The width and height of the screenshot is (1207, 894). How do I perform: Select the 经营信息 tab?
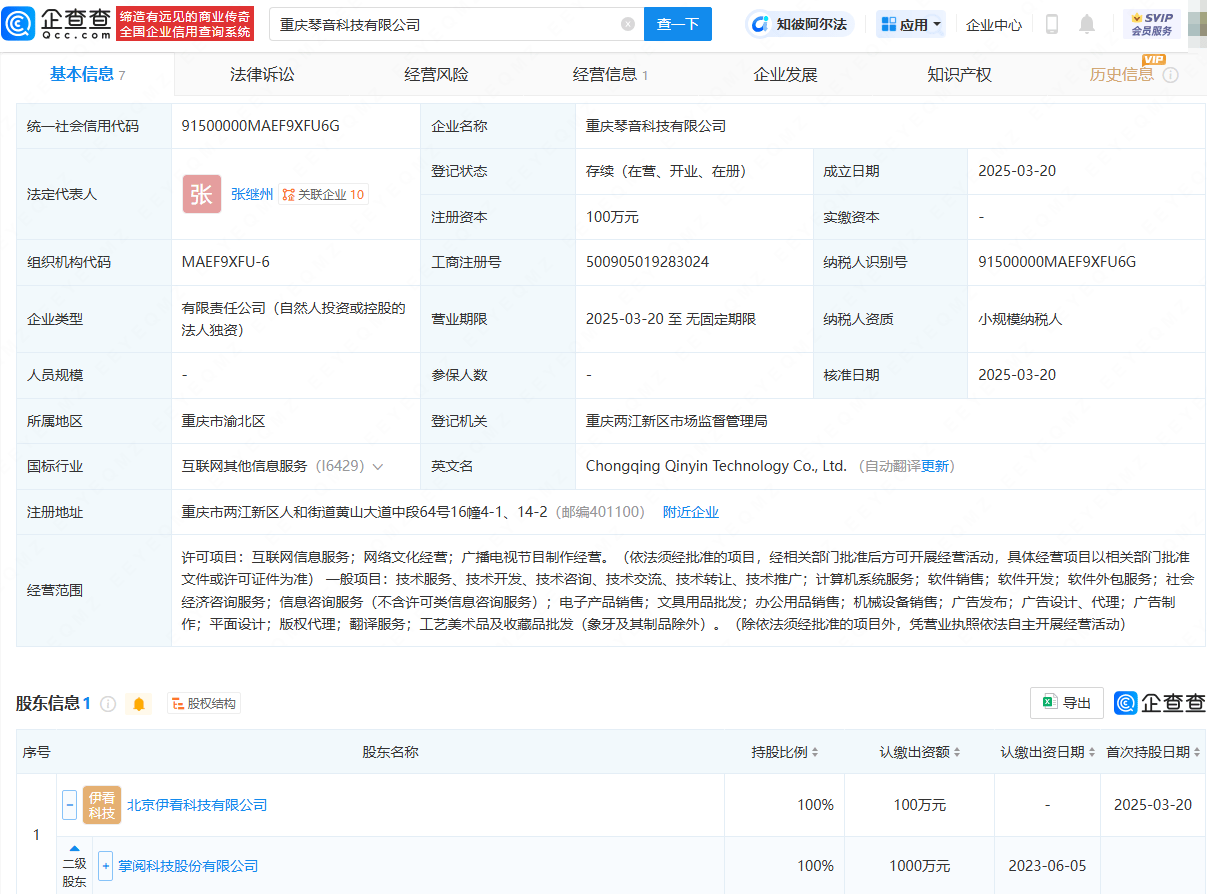(610, 75)
